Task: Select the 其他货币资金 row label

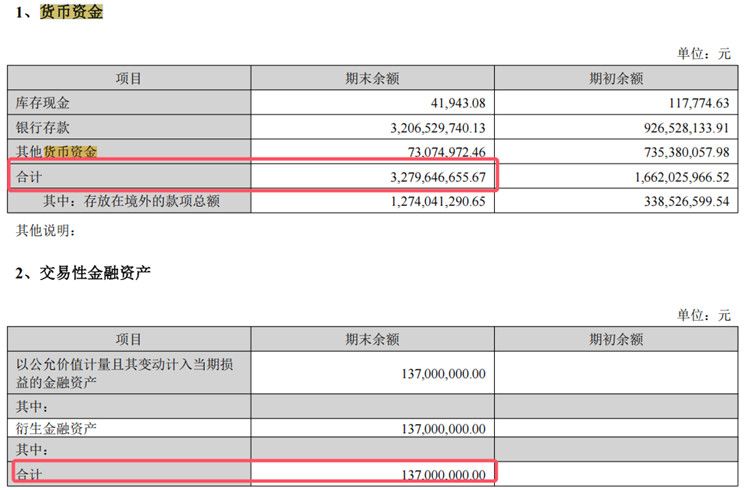Action: [x=57, y=152]
